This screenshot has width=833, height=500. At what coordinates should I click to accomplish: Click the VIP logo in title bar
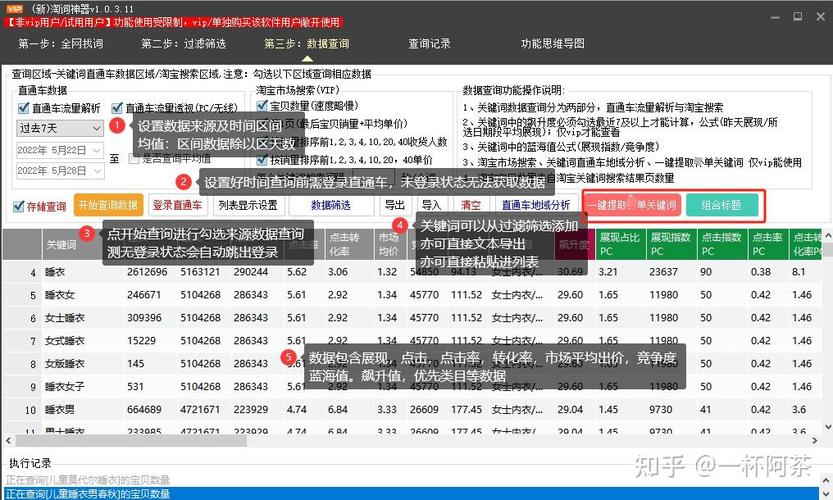(x=14, y=9)
